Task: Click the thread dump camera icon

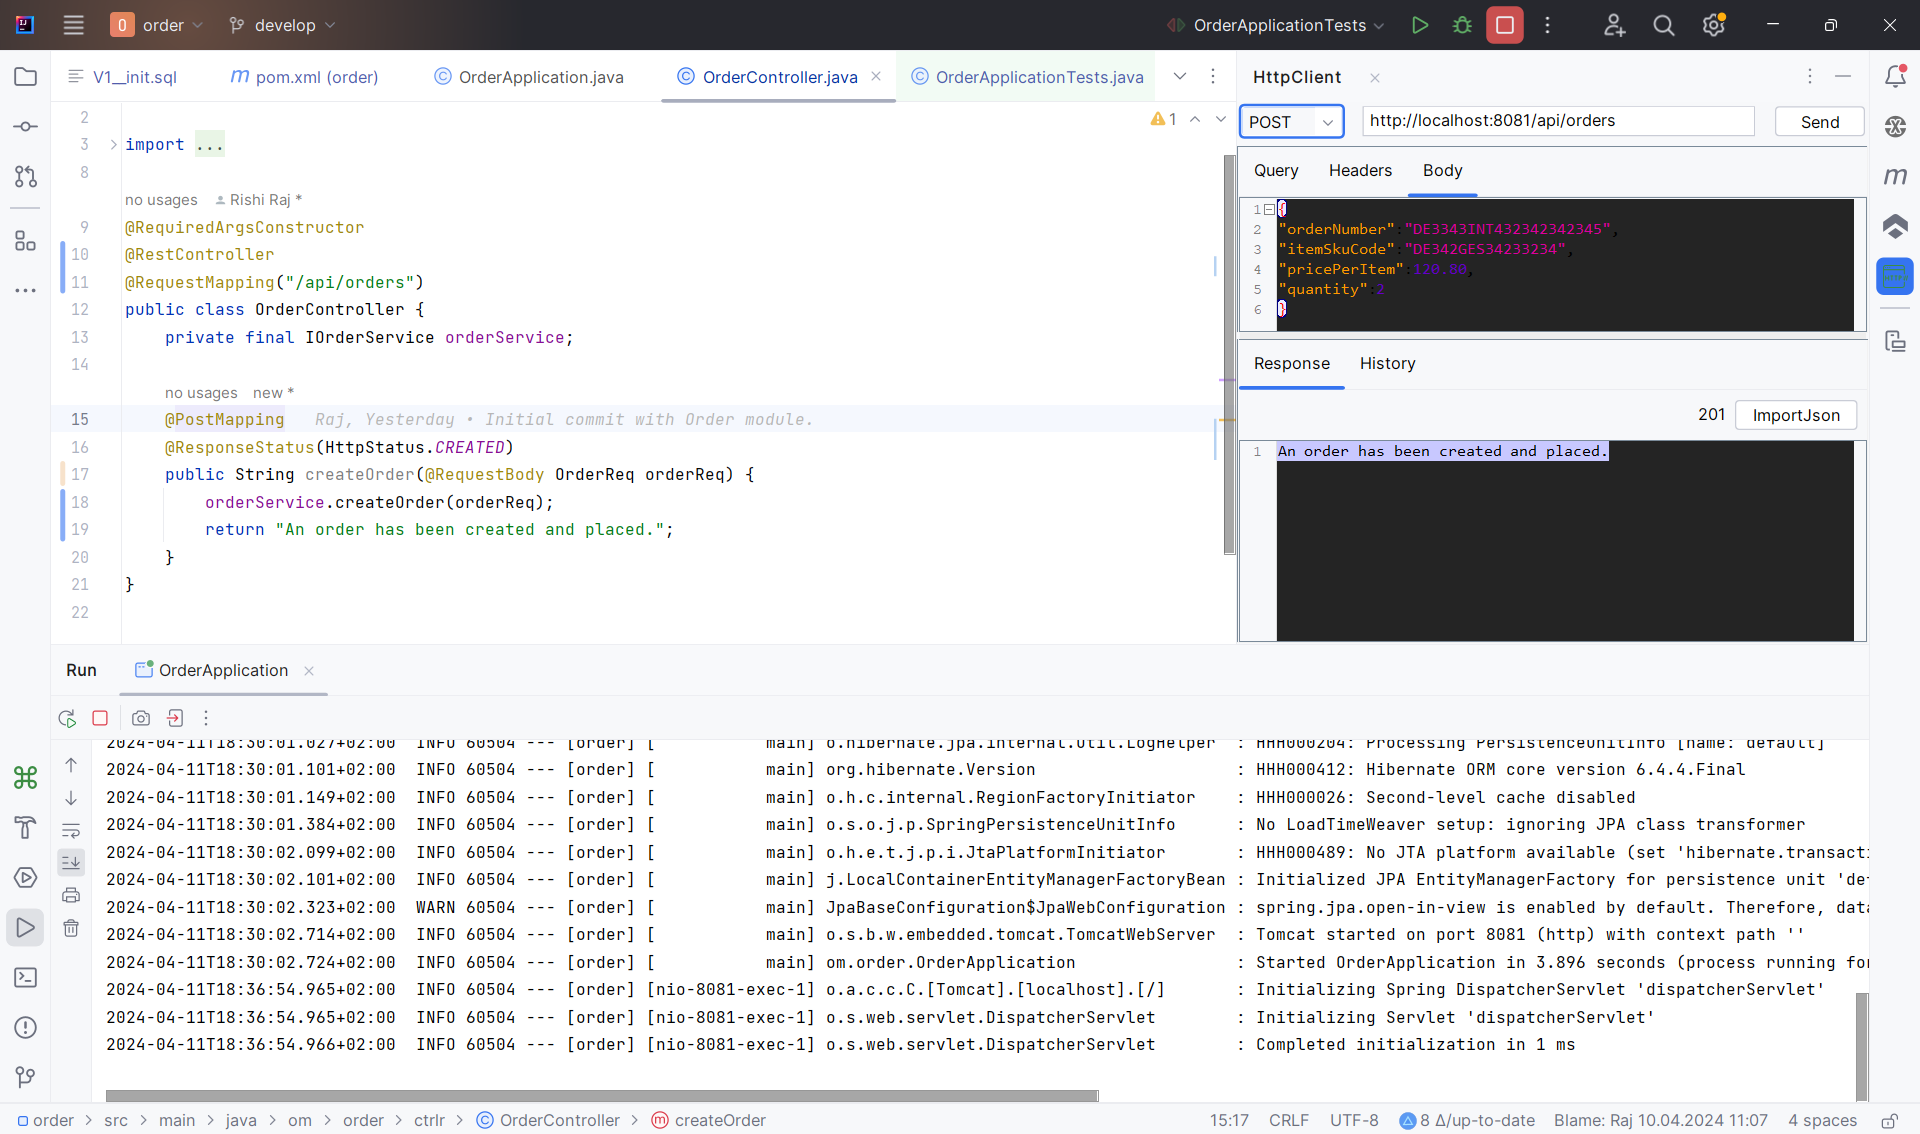Action: tap(141, 718)
